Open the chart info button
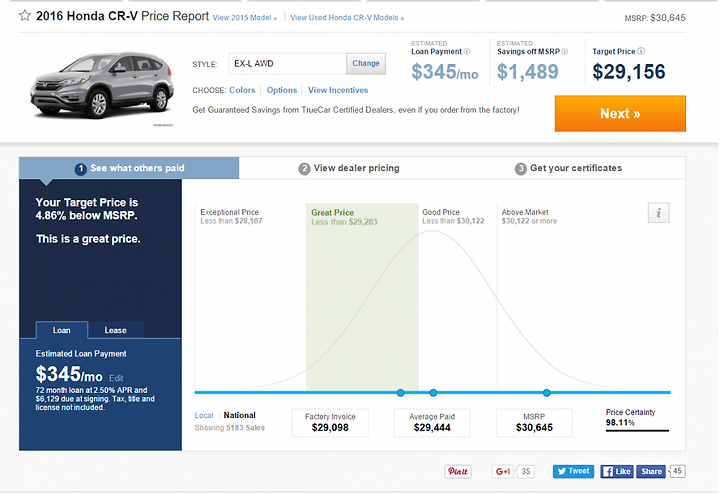Screen dimensions: 720x495 pos(658,213)
